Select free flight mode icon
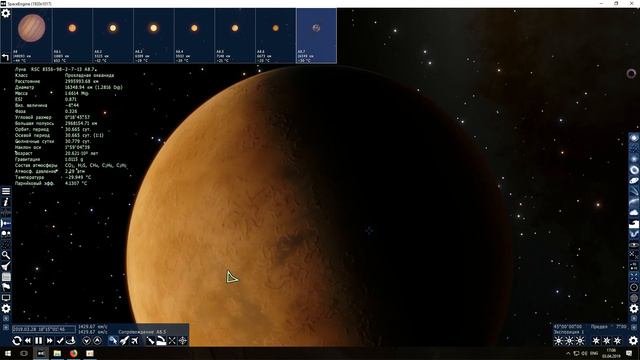This screenshot has height=360, width=640. [x=113, y=340]
